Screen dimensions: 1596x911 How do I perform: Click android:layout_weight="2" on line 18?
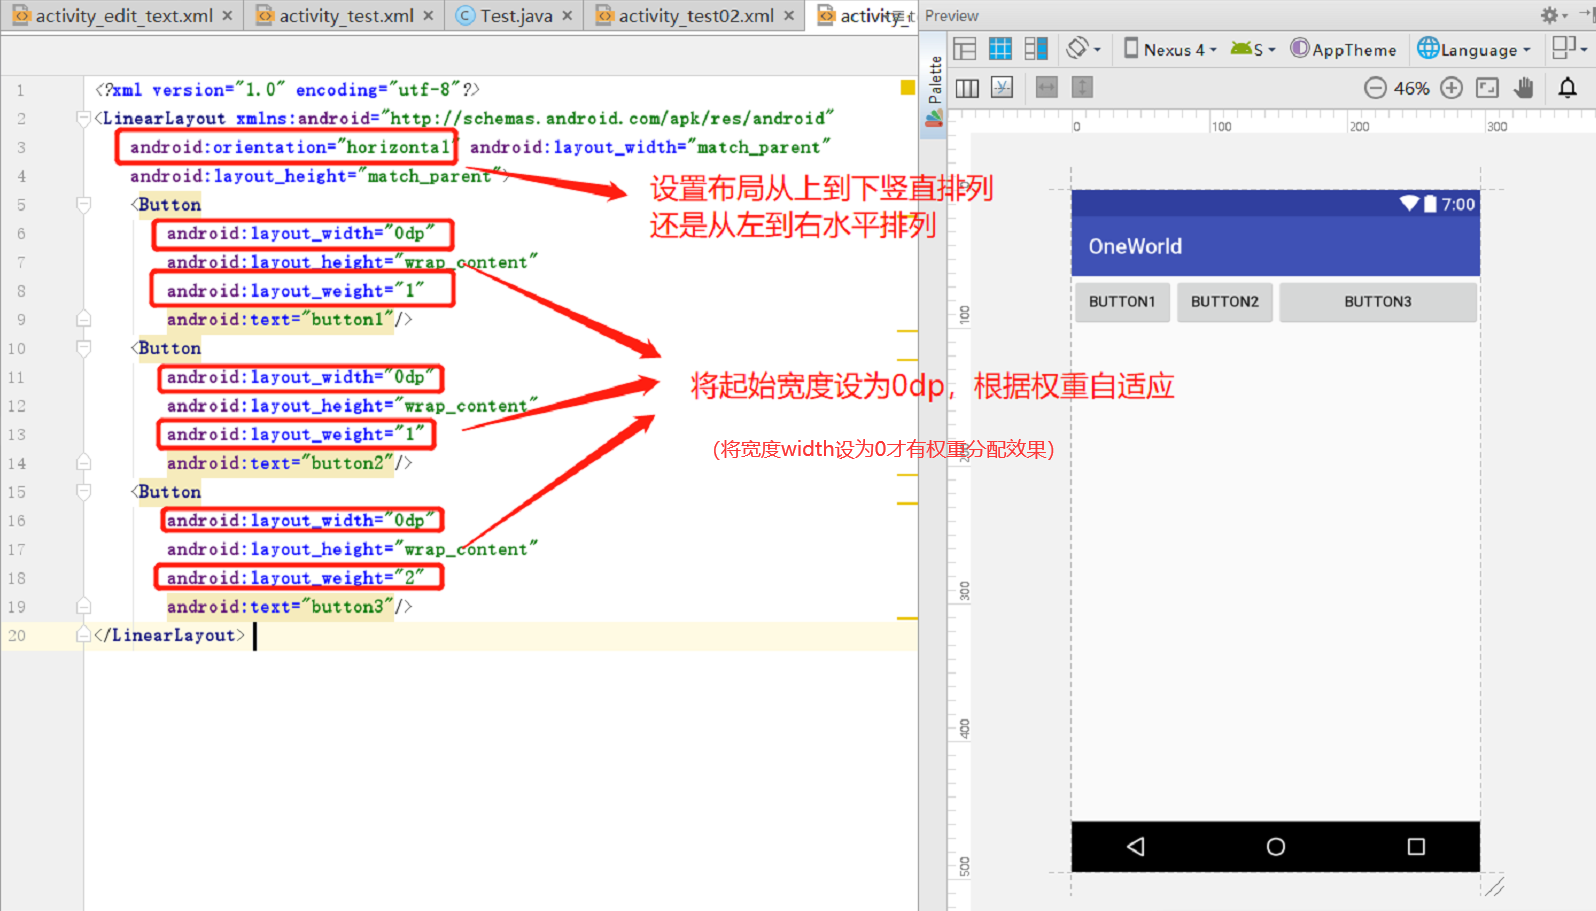[296, 578]
